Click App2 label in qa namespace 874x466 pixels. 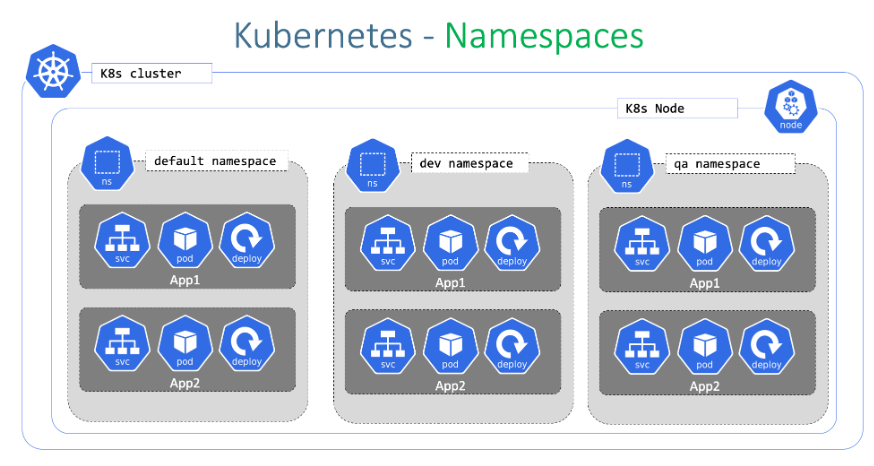(x=705, y=386)
